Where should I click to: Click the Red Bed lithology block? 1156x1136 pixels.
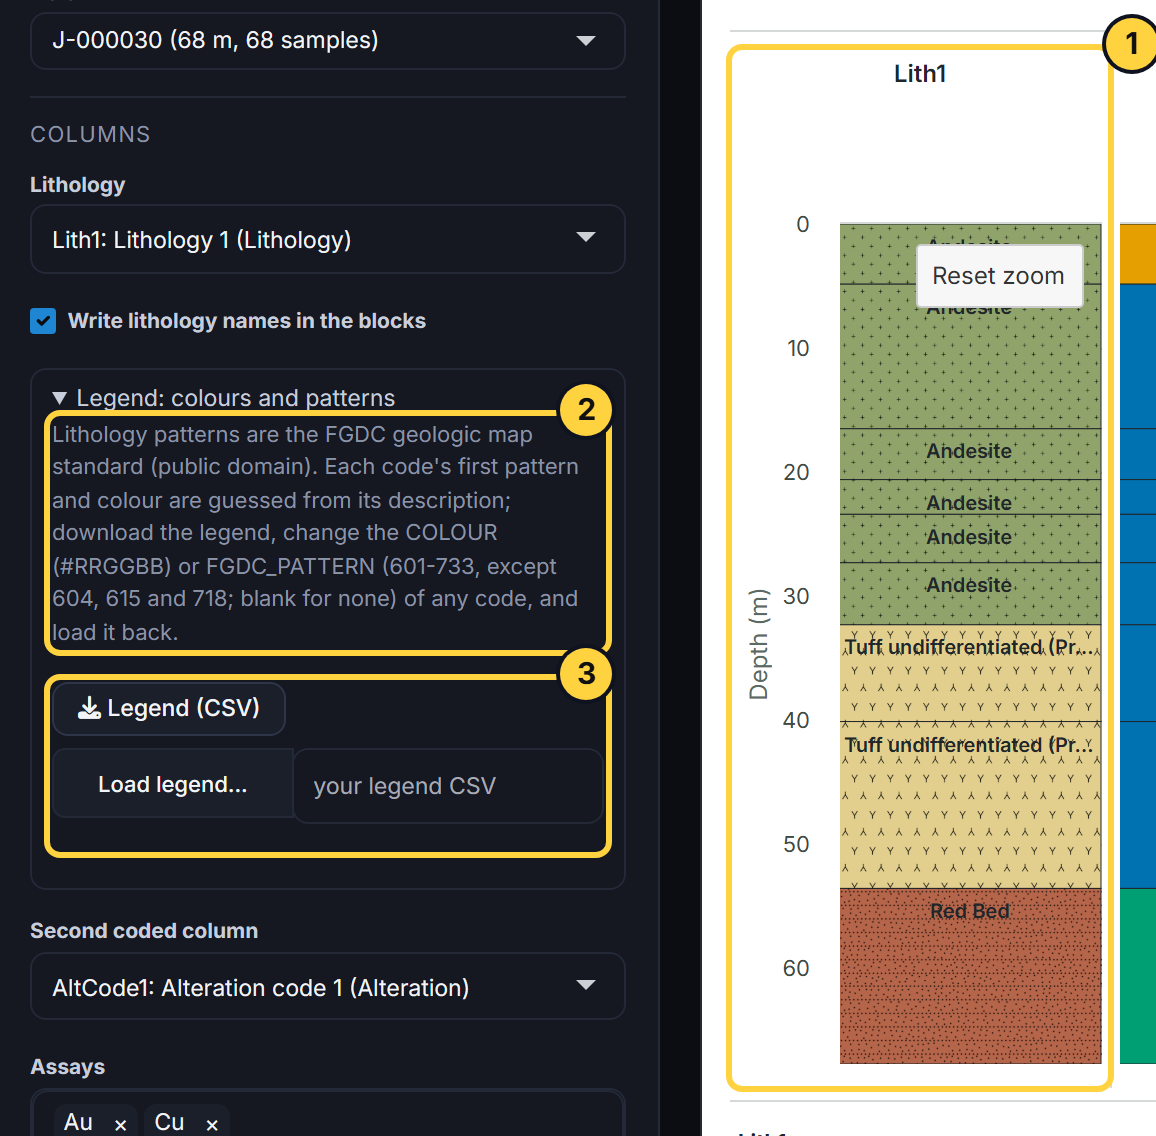(x=970, y=975)
